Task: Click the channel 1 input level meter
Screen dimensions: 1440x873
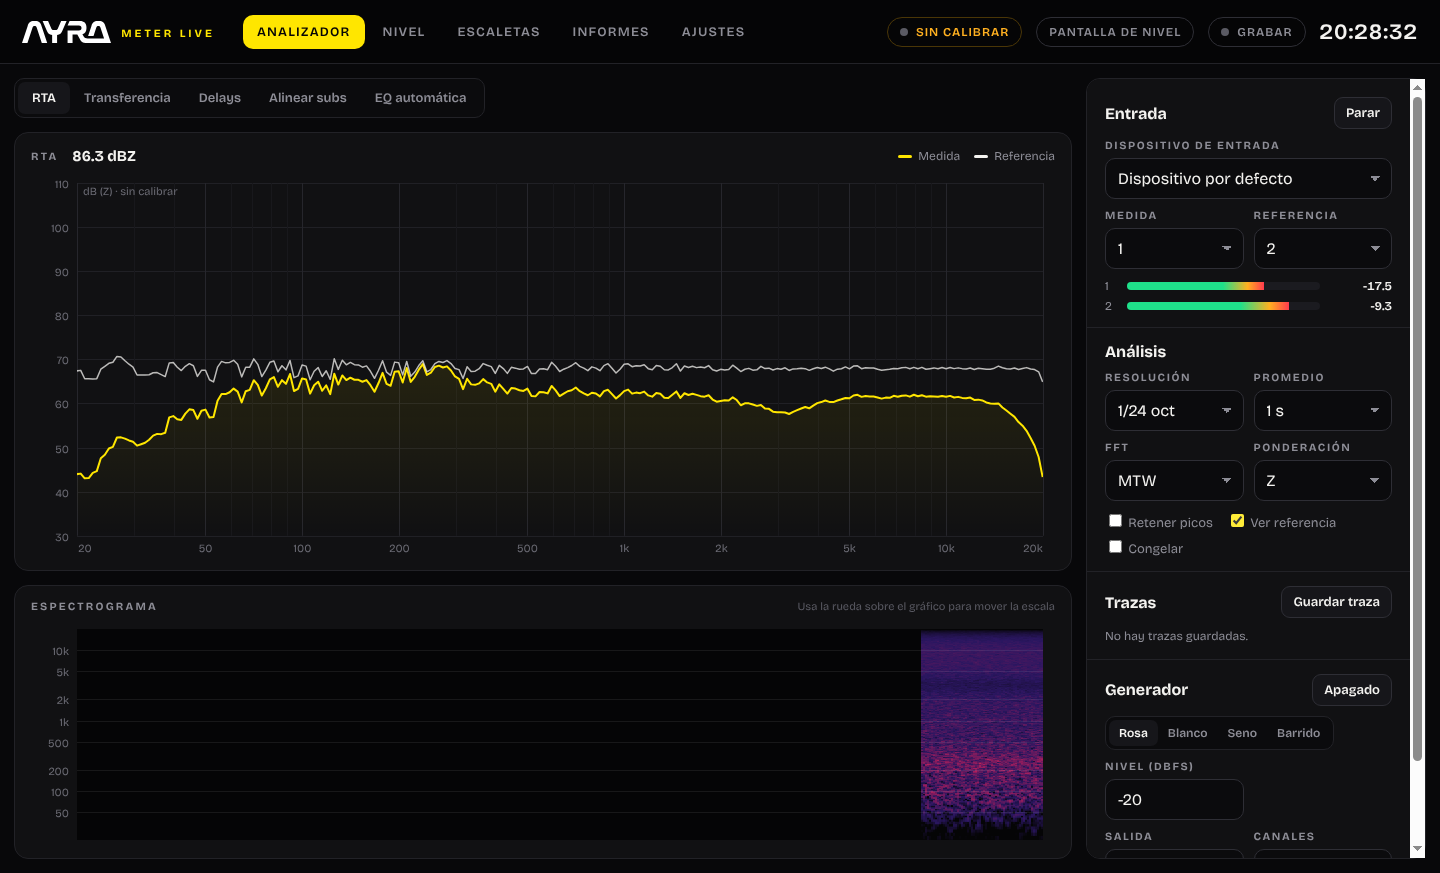Action: pyautogui.click(x=1223, y=286)
